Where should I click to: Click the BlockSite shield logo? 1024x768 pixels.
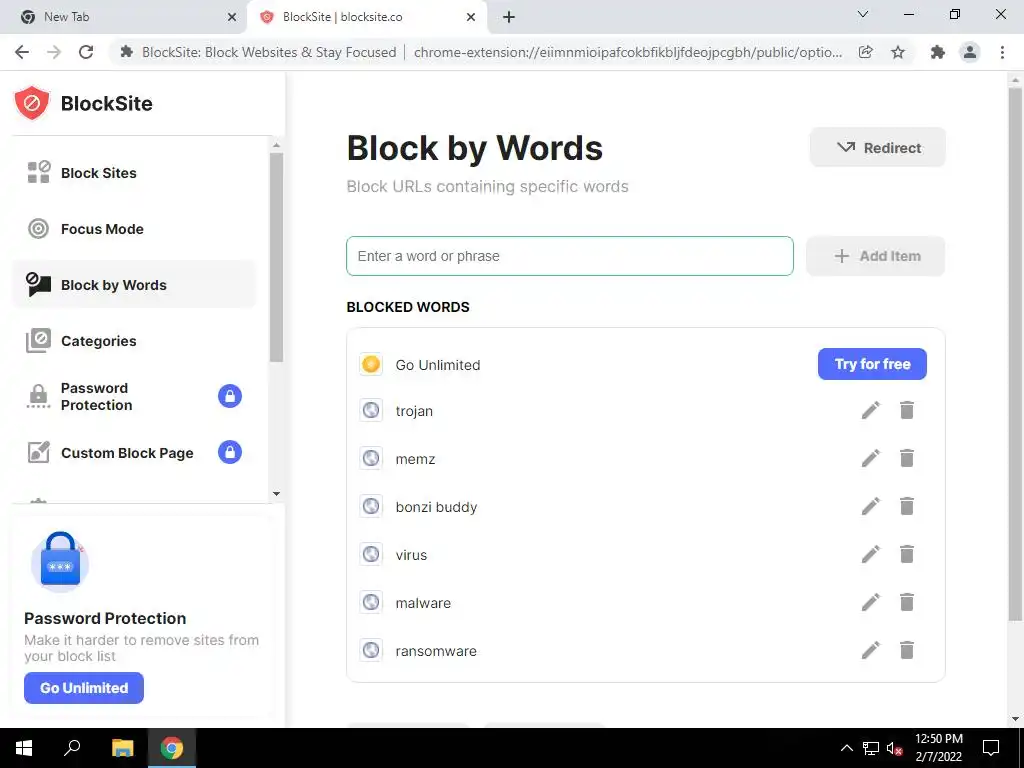(x=31, y=103)
